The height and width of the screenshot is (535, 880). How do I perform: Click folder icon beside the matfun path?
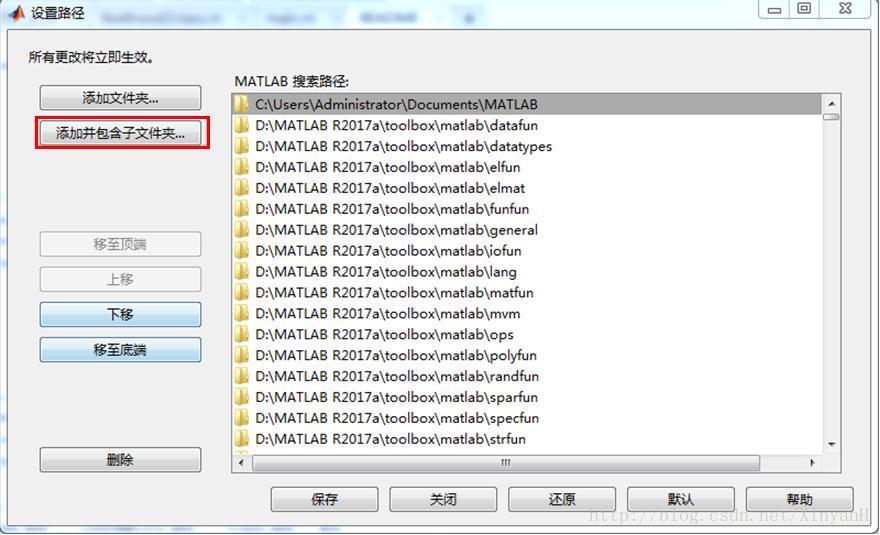tap(242, 292)
